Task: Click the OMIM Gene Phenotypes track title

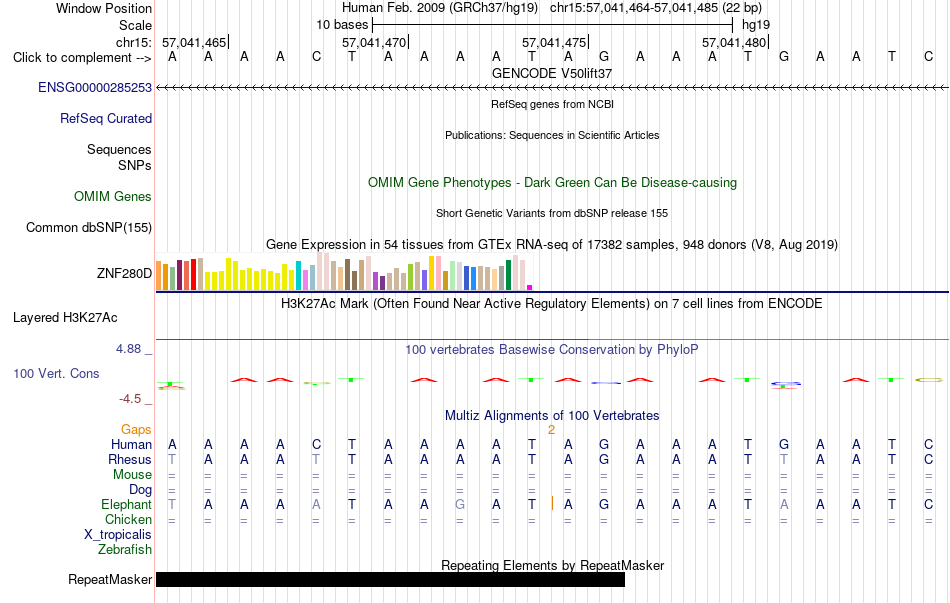Action: coord(553,183)
